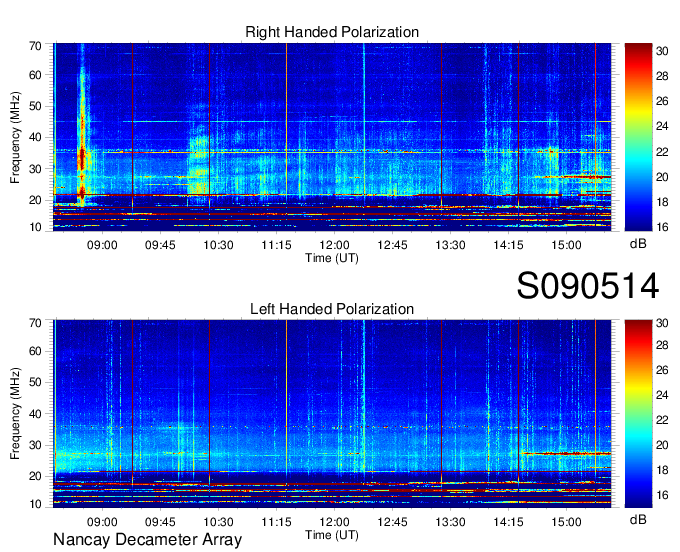The image size is (680, 552).
Task: Click the Frequency (MHz) label of left-handed plot
Action: (x=15, y=414)
